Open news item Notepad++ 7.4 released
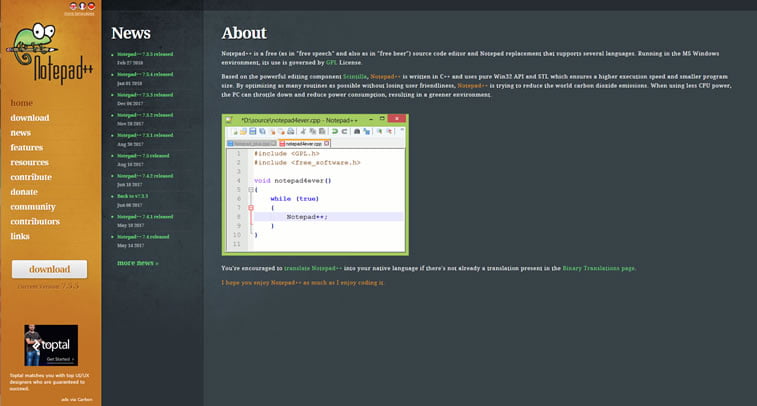Screen dimensions: 757x406 [x=143, y=237]
